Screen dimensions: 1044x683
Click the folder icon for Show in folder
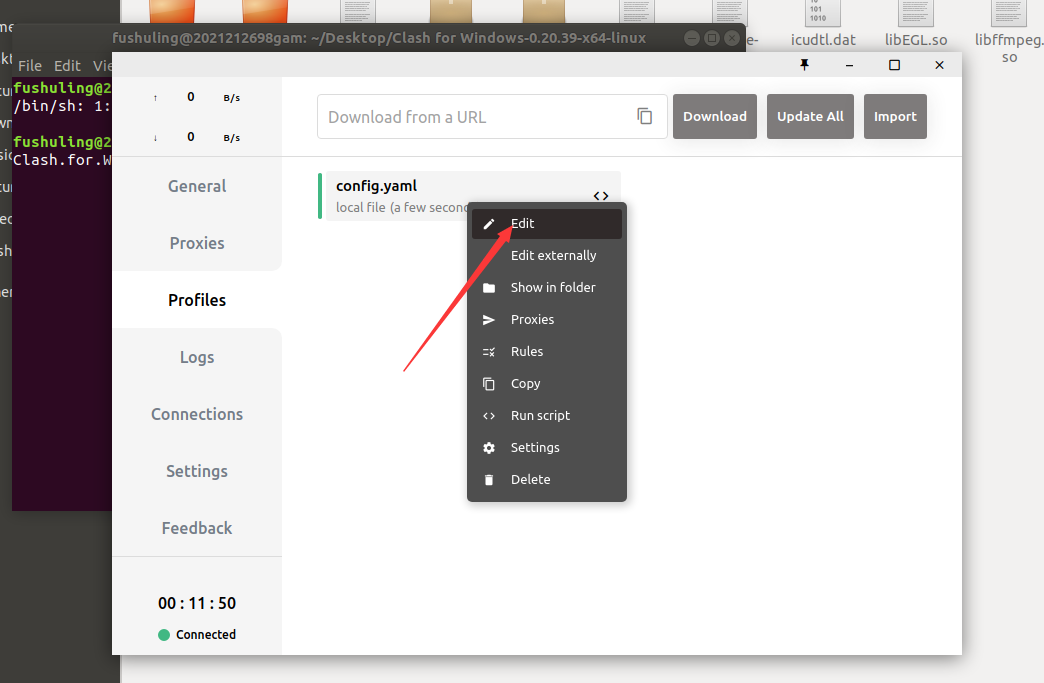(x=489, y=288)
